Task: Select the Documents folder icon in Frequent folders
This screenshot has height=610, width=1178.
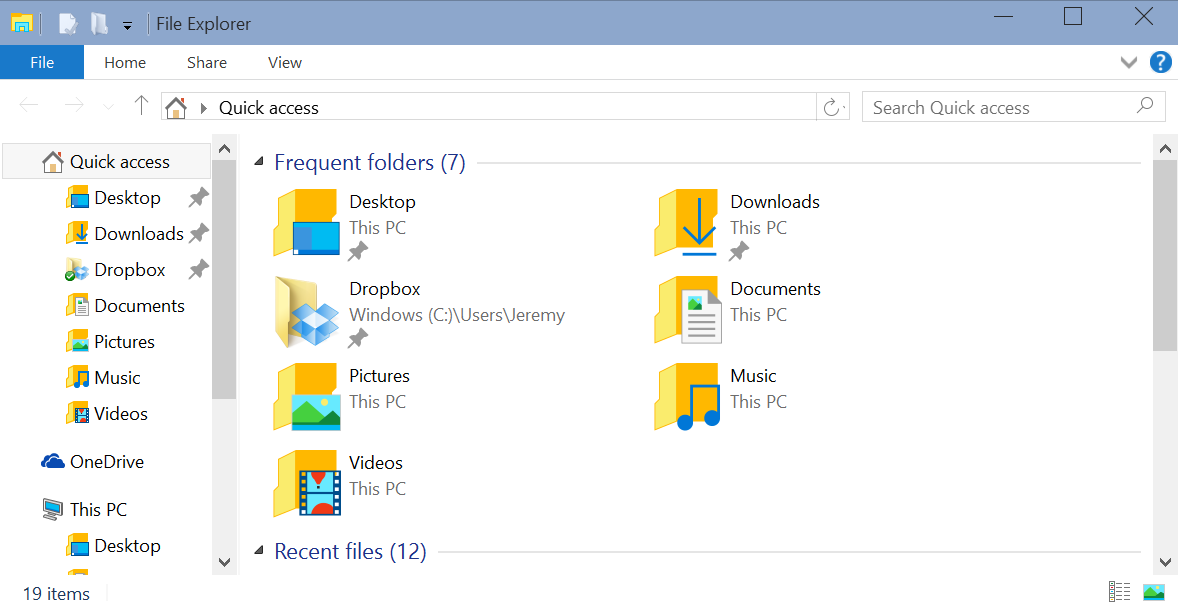Action: point(687,310)
